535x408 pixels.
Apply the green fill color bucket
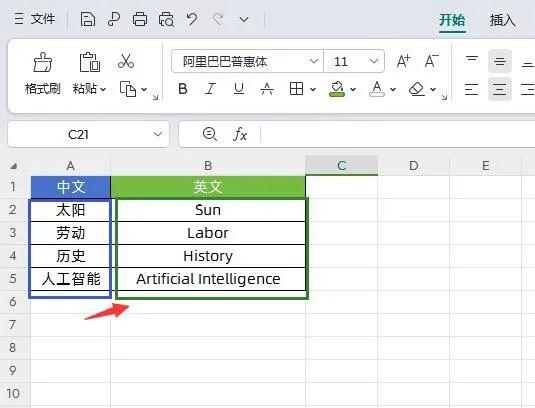pyautogui.click(x=337, y=89)
